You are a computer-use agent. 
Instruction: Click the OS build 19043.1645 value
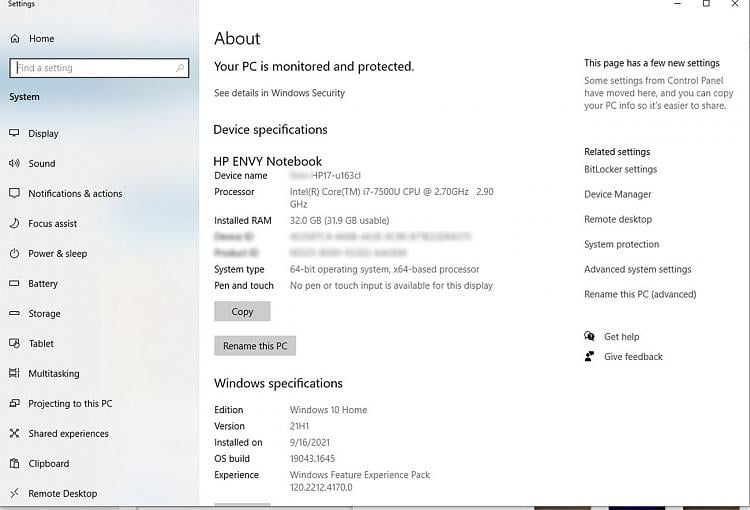312,459
